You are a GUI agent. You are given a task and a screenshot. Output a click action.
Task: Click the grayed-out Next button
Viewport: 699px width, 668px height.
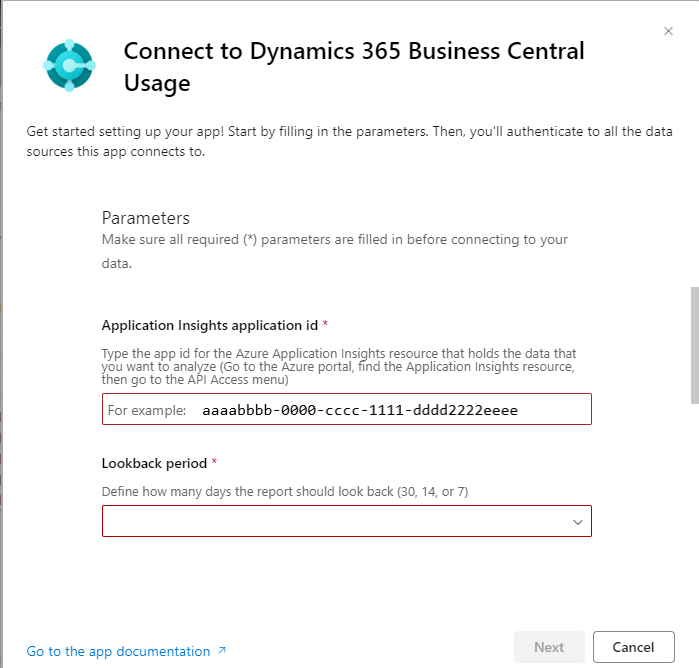click(x=549, y=647)
